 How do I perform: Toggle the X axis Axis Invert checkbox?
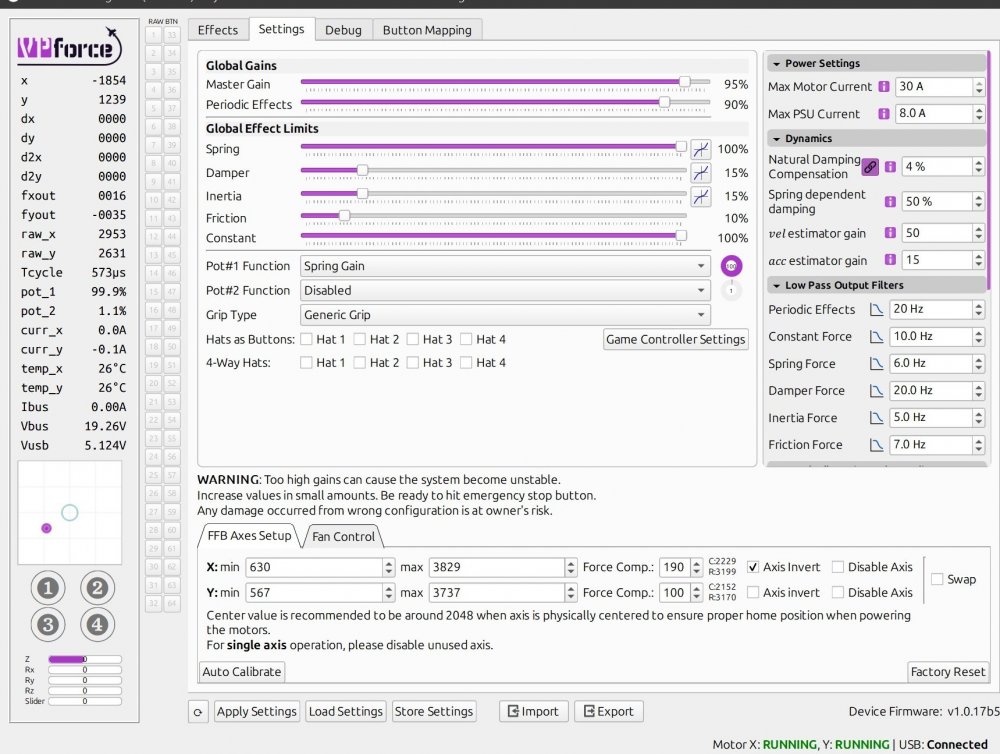pyautogui.click(x=754, y=567)
